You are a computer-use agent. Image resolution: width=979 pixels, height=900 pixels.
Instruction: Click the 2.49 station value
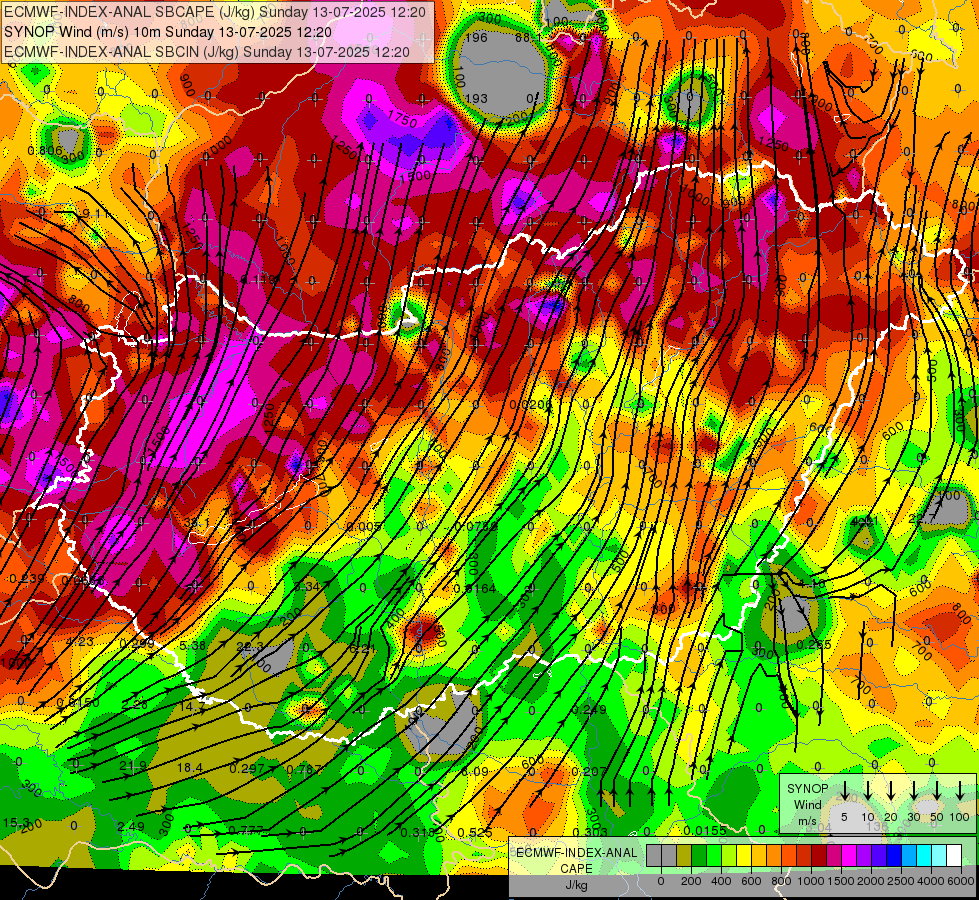click(130, 827)
